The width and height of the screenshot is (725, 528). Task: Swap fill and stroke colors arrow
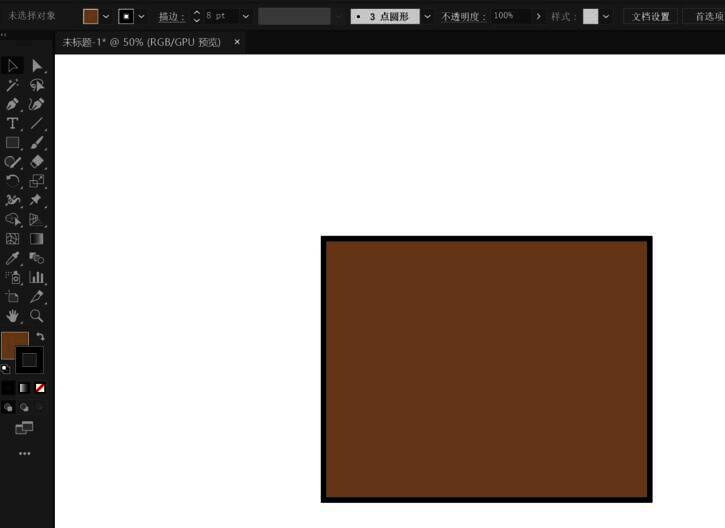(x=40, y=337)
